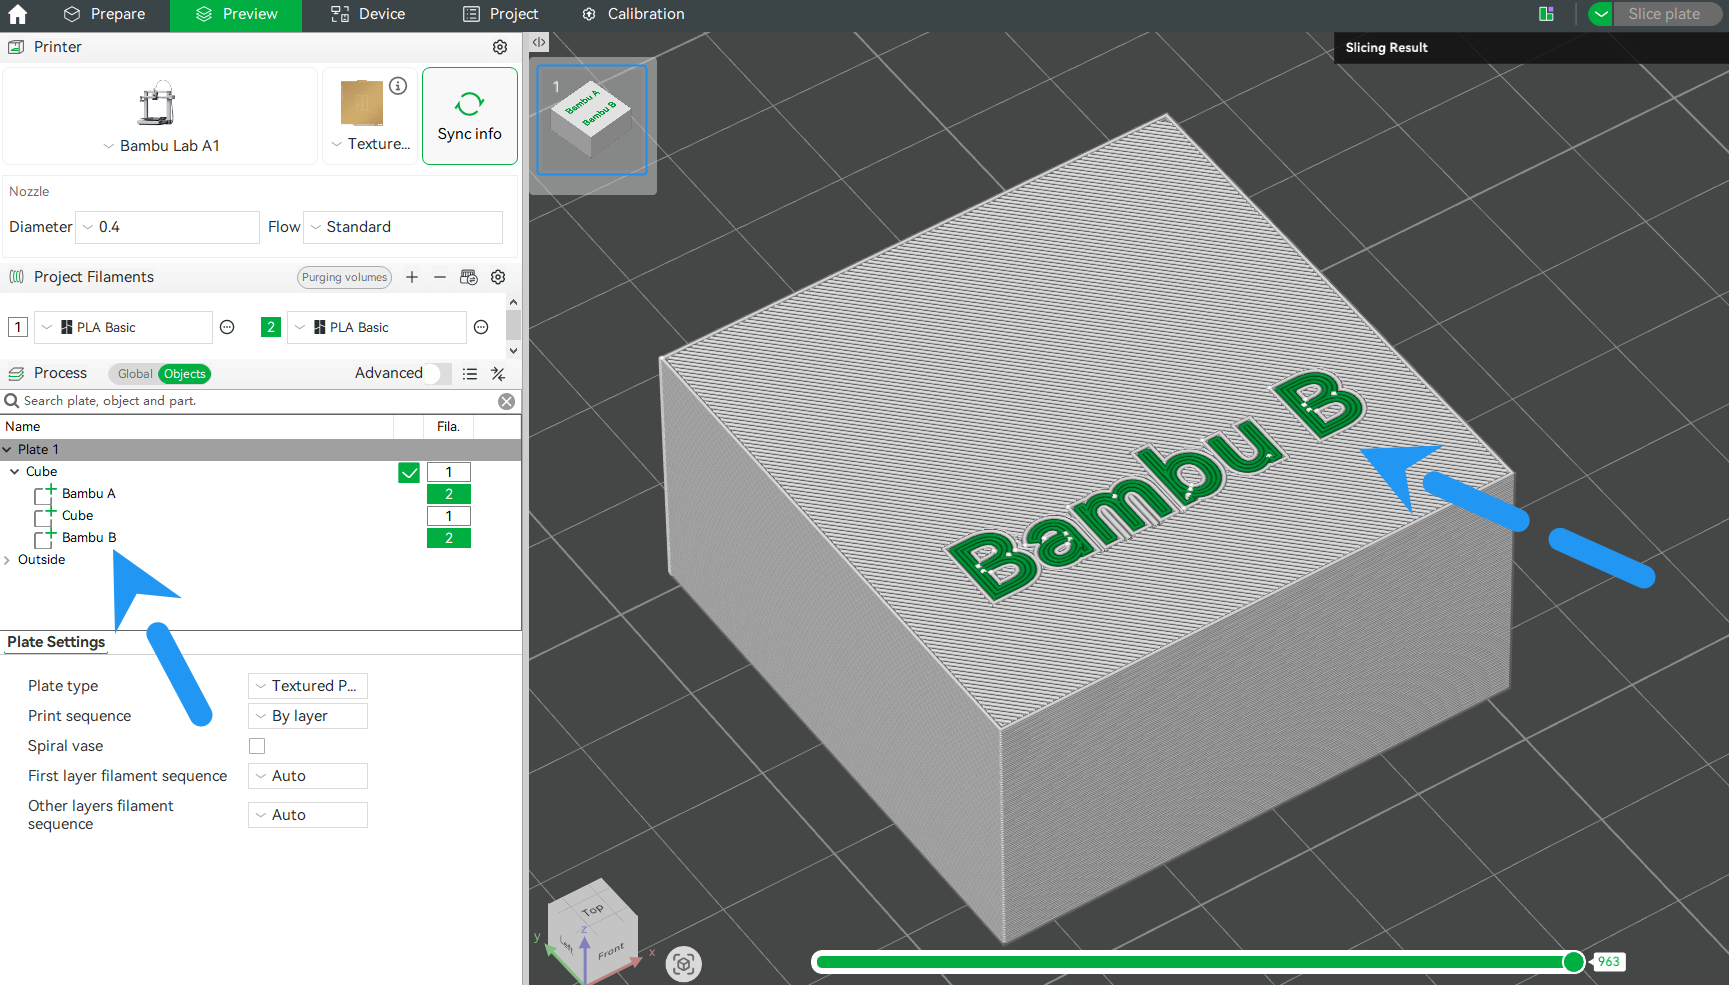Image resolution: width=1729 pixels, height=985 pixels.
Task: Click the Top face of the view cube
Action: click(x=593, y=909)
